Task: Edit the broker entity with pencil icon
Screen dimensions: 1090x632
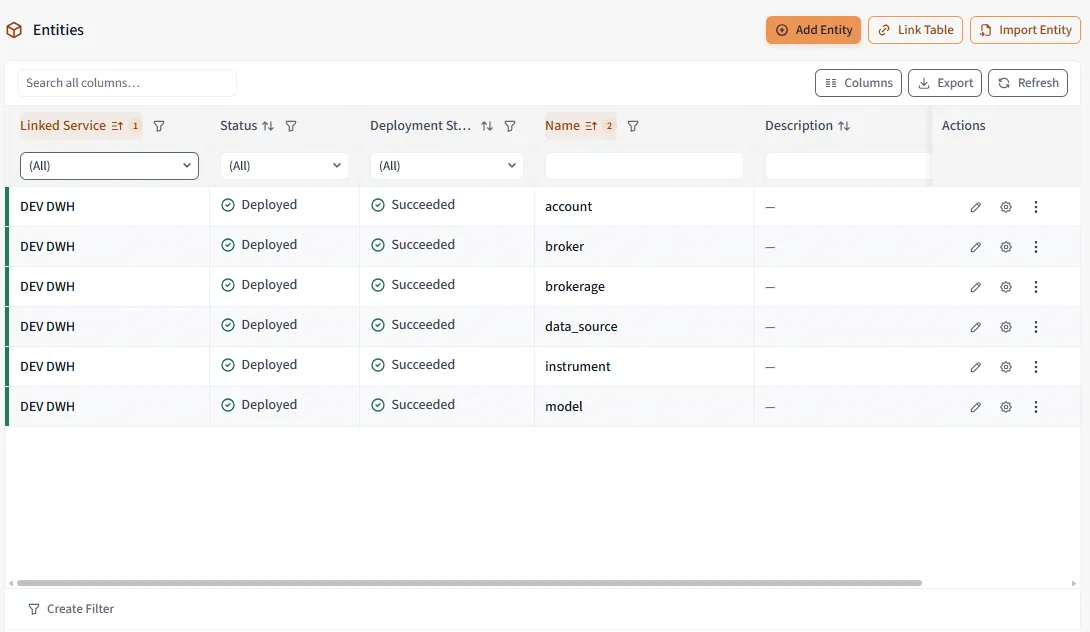Action: (x=975, y=247)
